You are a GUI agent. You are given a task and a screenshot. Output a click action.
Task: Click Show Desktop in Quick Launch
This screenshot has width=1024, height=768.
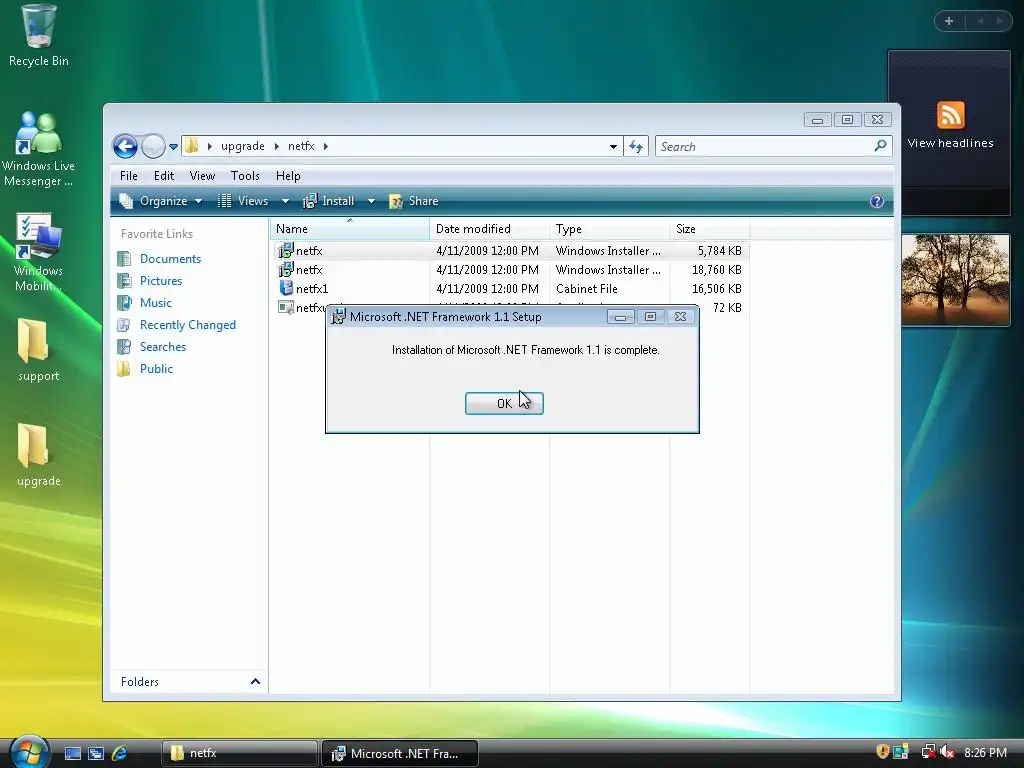tap(72, 754)
